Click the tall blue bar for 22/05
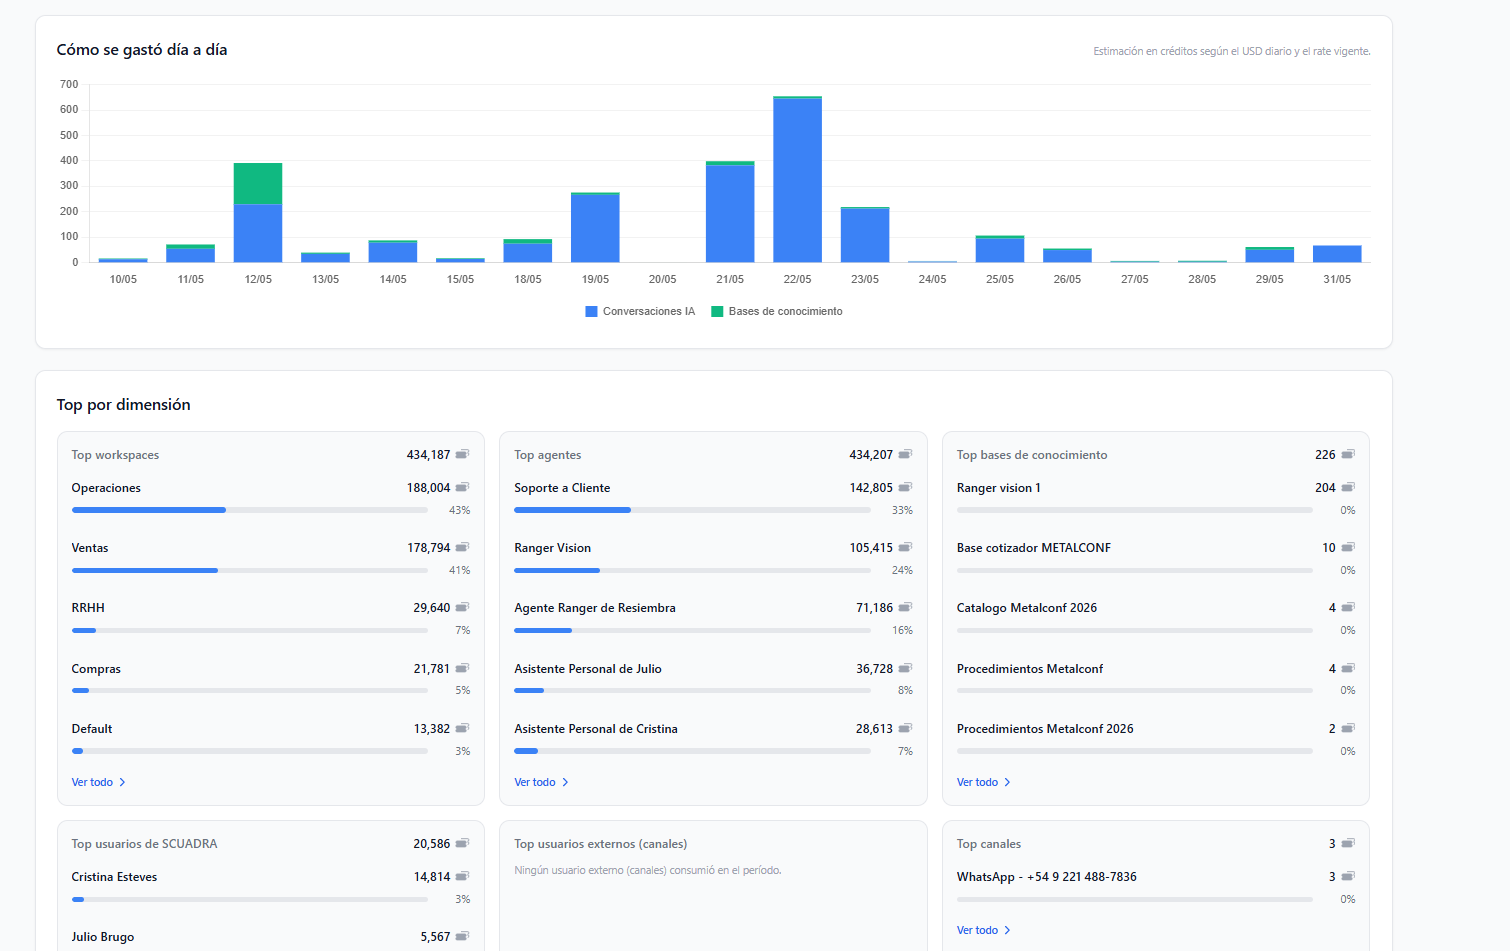This screenshot has height=951, width=1510. pyautogui.click(x=797, y=180)
